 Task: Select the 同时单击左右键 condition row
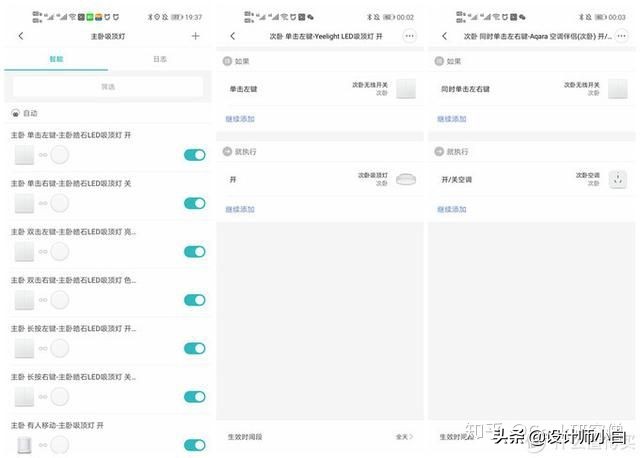[532, 89]
